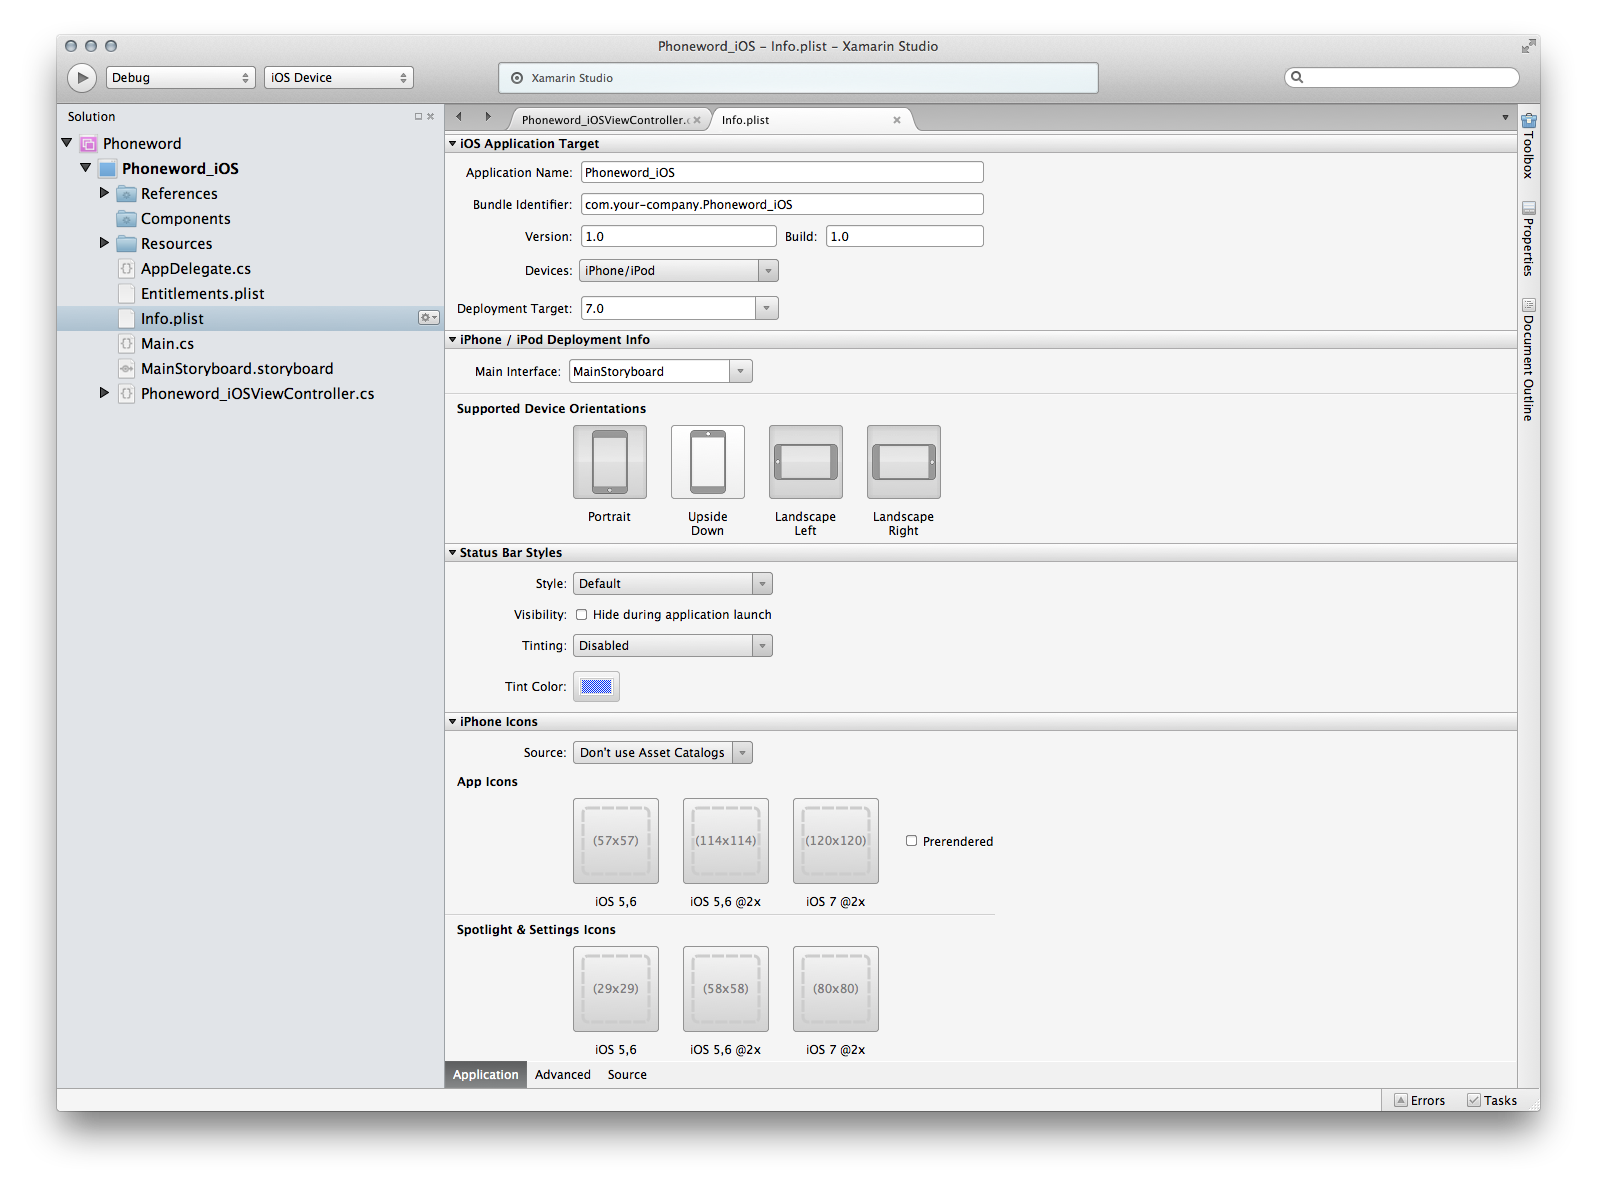Open the Devices dropdown
The width and height of the screenshot is (1597, 1190).
(678, 271)
